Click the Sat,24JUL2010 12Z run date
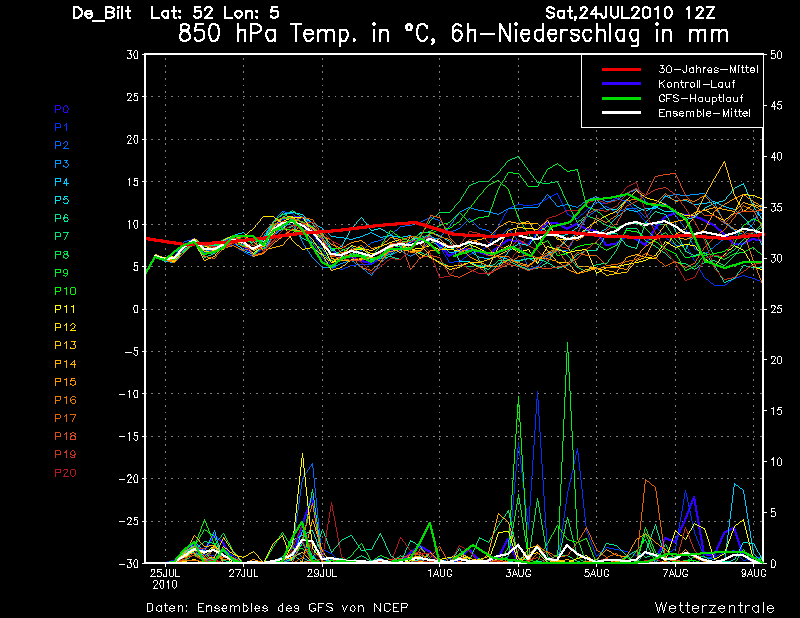 pos(630,13)
